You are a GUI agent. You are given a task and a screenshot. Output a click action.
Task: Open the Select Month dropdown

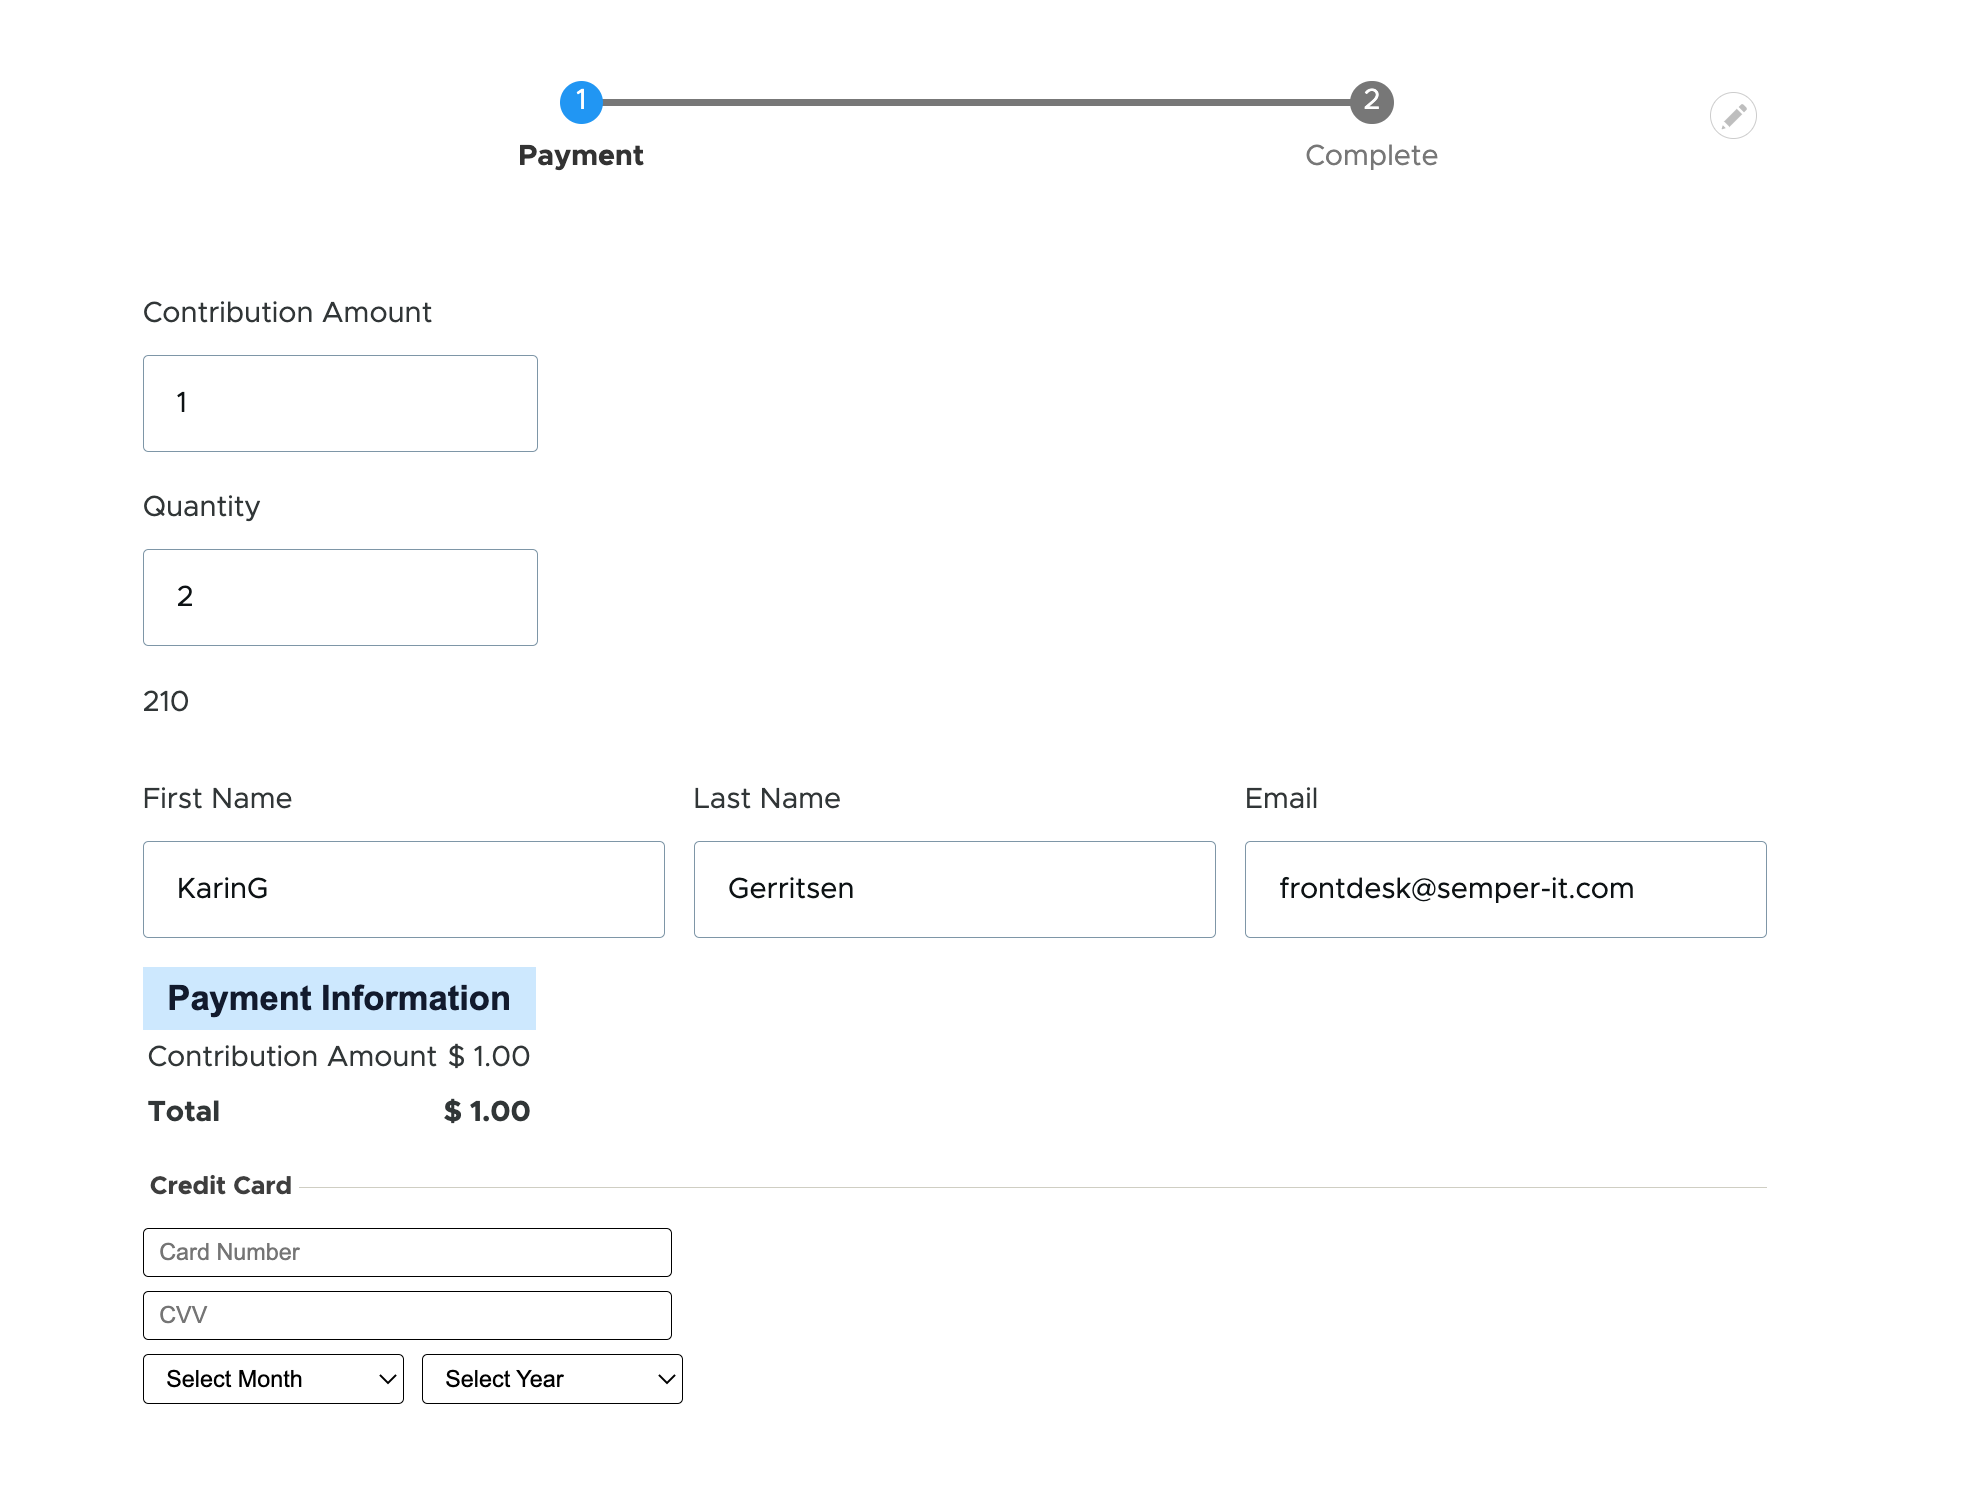click(273, 1379)
